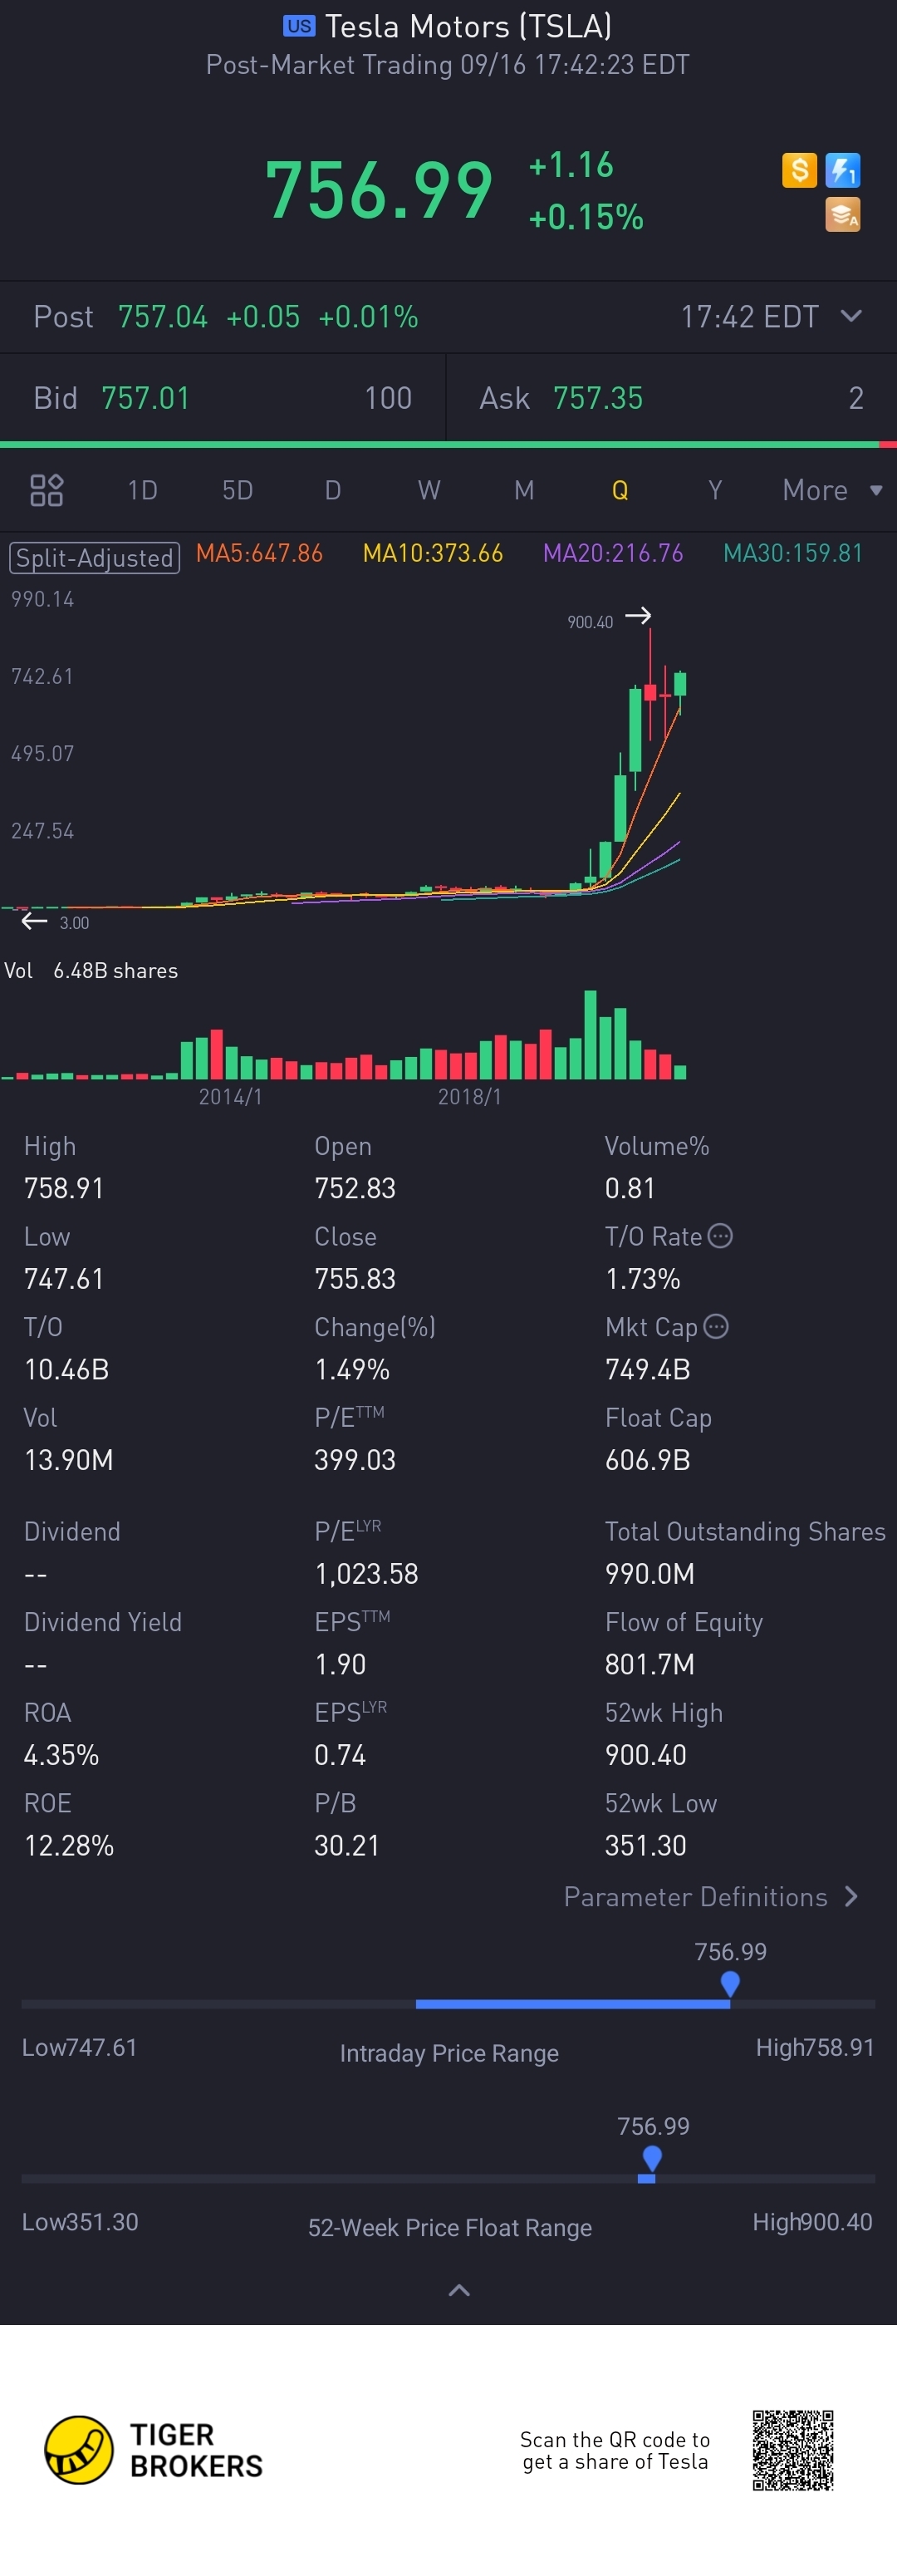Tap the MA5:647.86 indicator label

(x=259, y=553)
